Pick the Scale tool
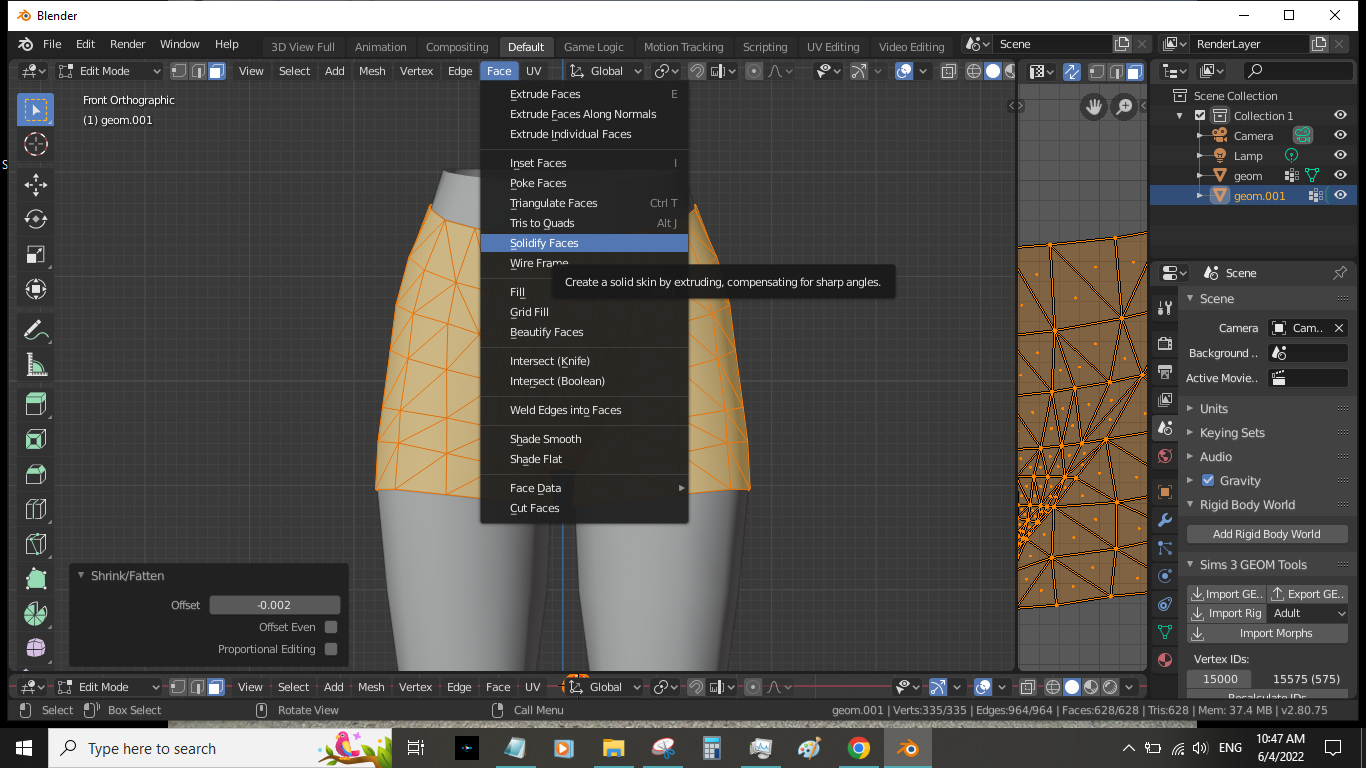 click(x=36, y=254)
